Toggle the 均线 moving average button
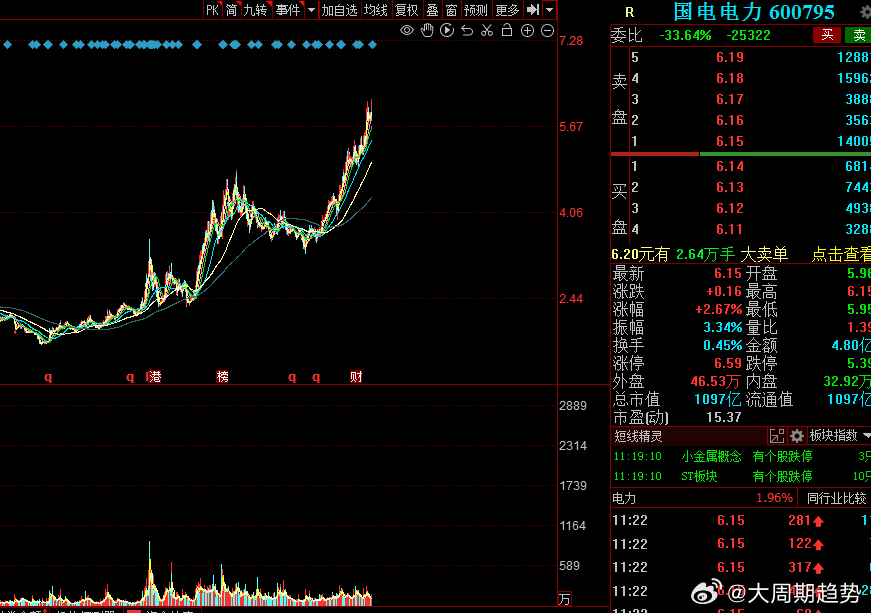Screen dimensions: 871x613 [376, 10]
